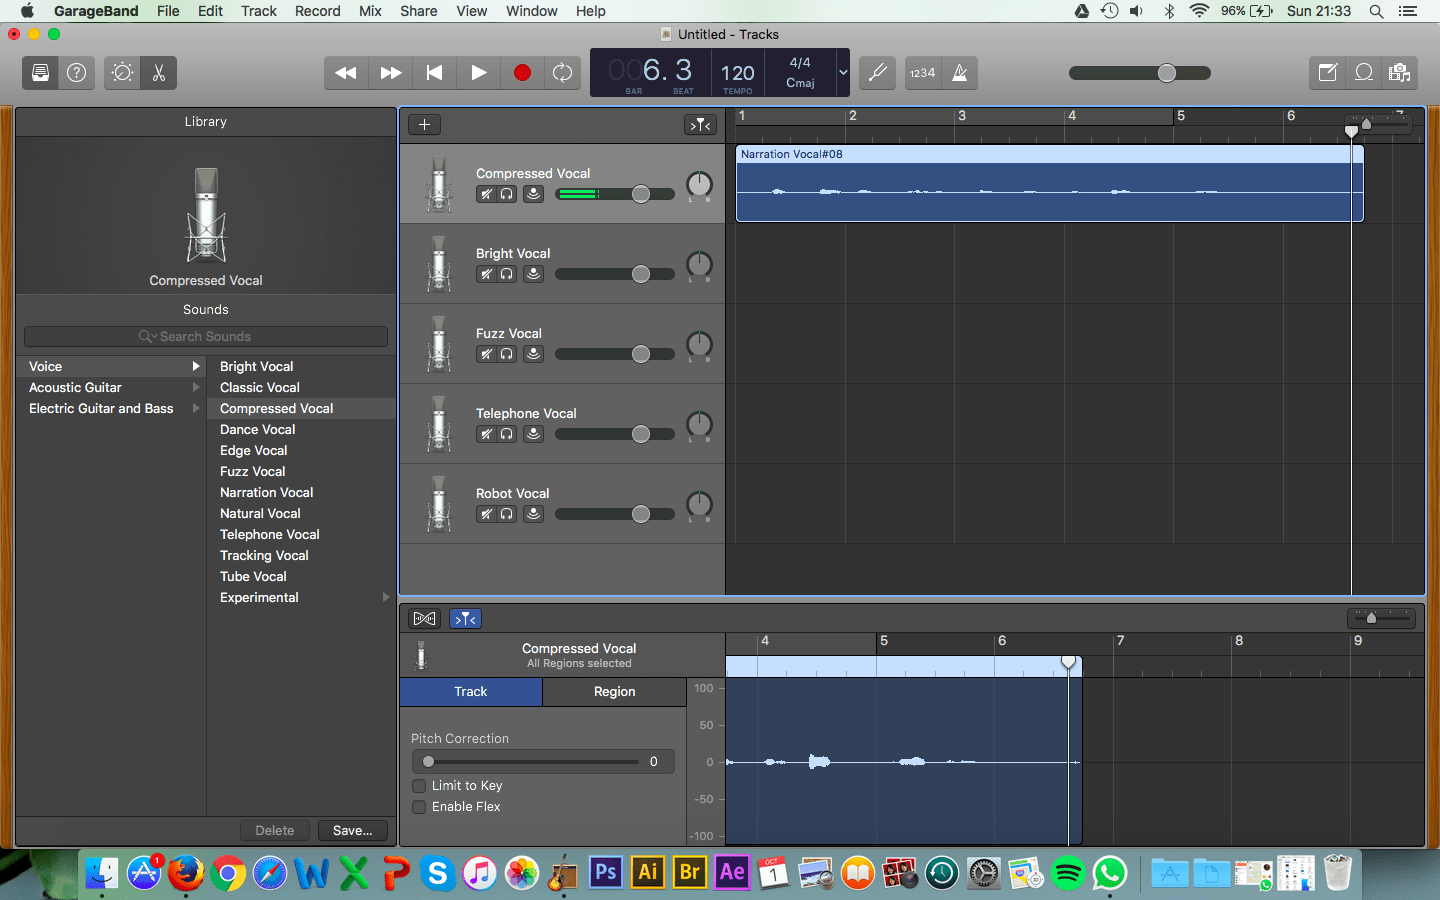This screenshot has height=900, width=1440.
Task: Open the Media Browser button
Action: [1400, 73]
